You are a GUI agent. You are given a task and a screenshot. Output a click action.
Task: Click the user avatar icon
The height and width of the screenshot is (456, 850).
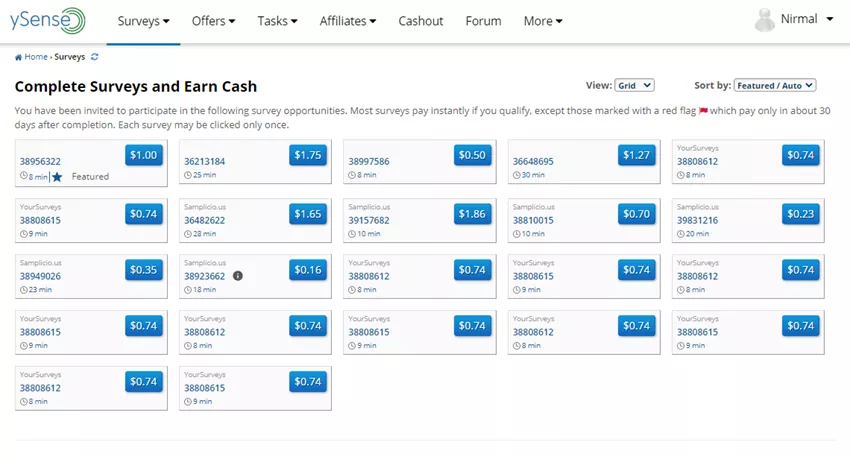(x=765, y=20)
